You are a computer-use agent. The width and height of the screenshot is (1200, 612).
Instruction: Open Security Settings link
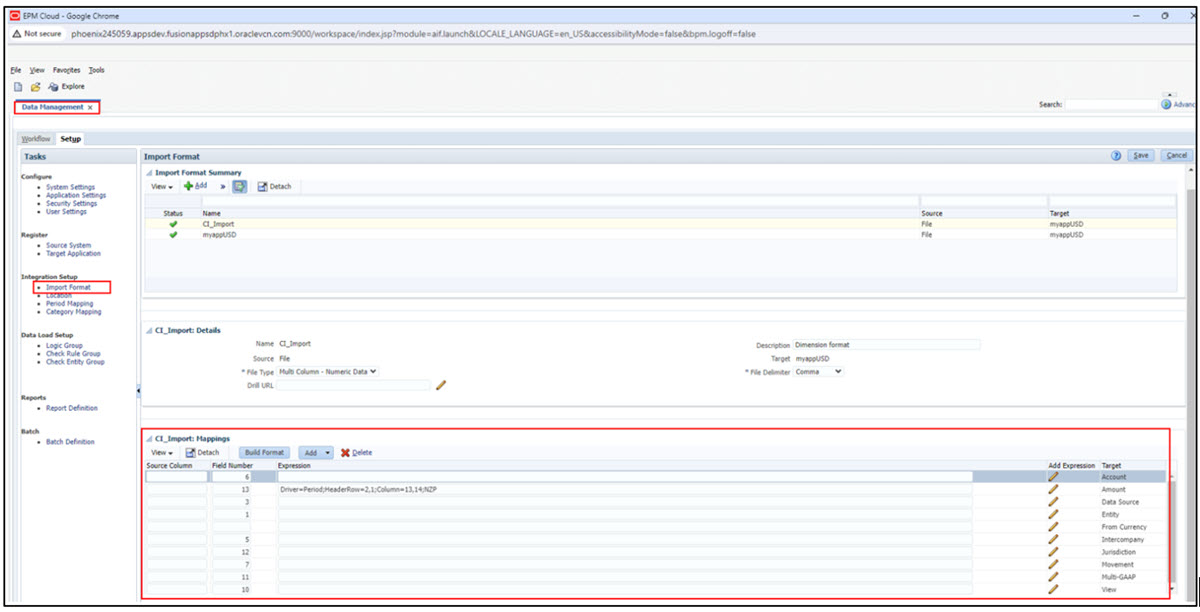[x=72, y=203]
